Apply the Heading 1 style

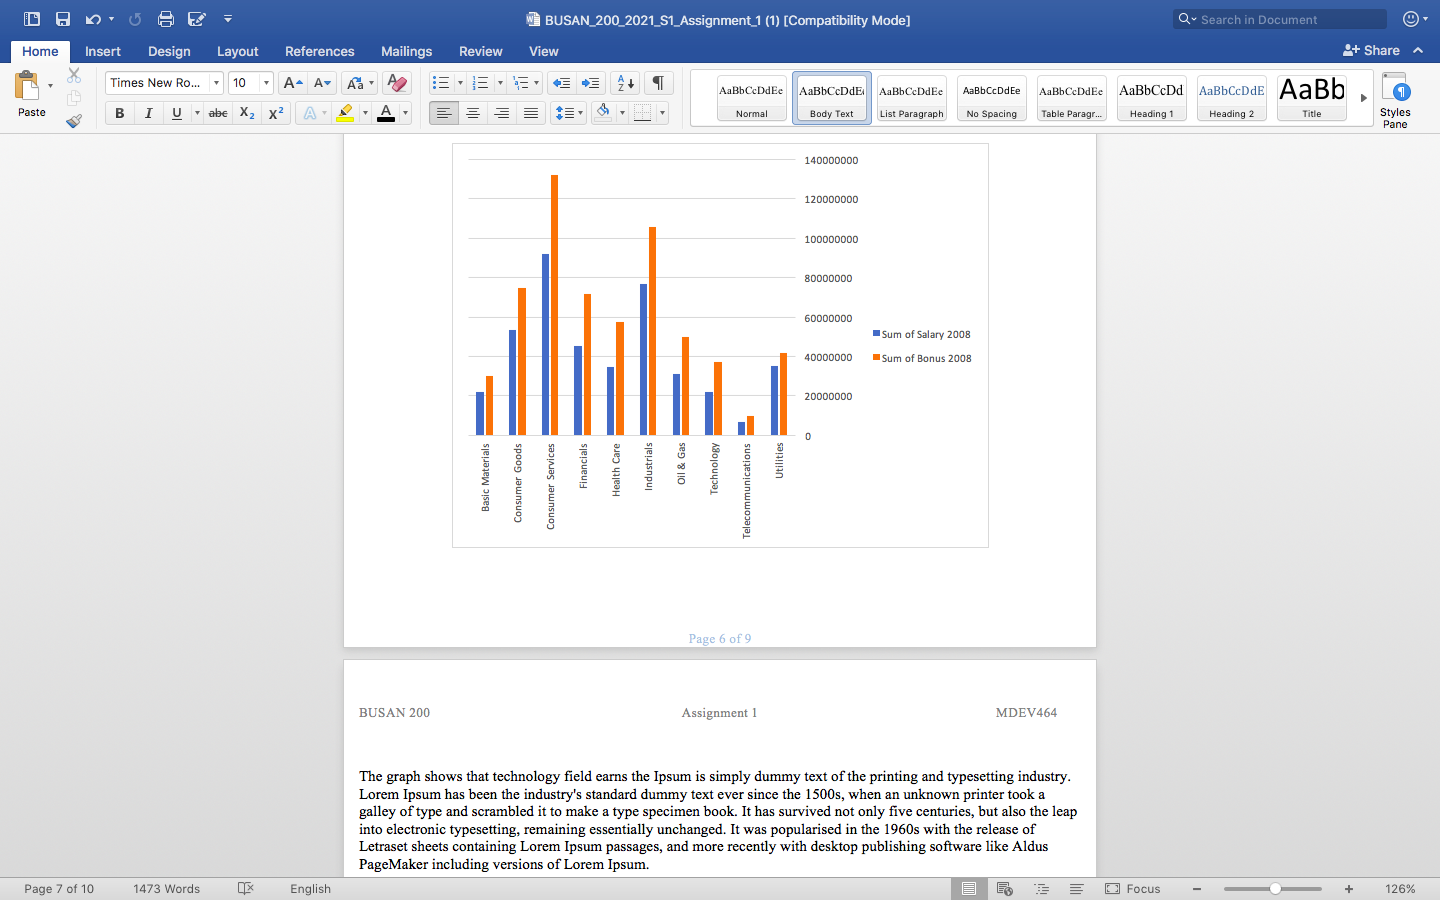[1151, 99]
